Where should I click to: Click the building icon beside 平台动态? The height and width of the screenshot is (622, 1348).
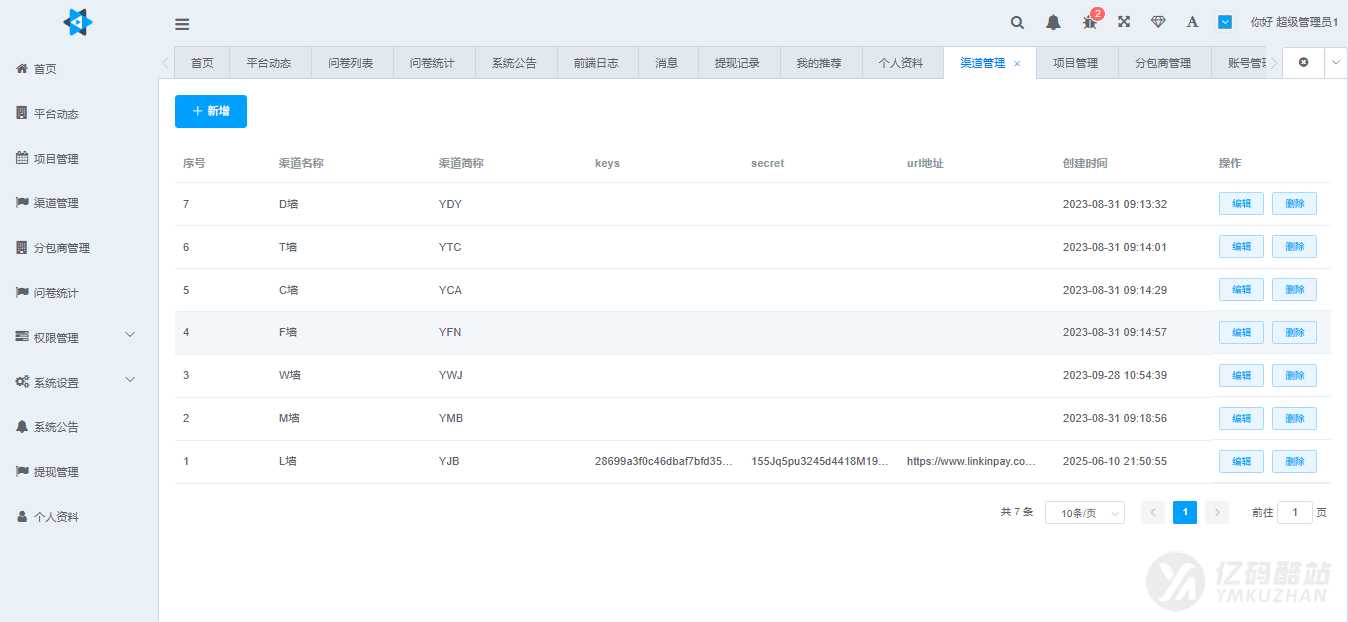[22, 113]
